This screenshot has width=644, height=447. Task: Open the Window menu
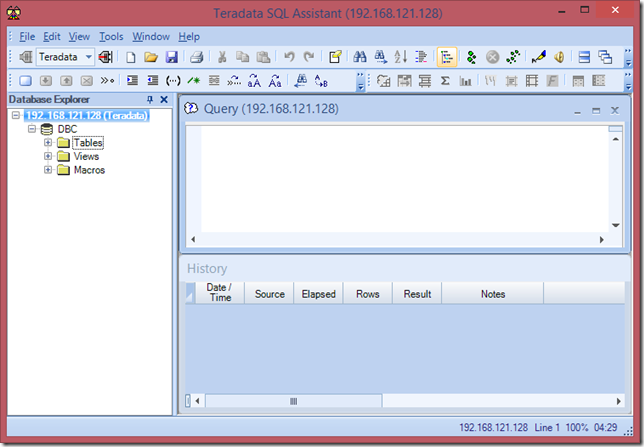pos(151,37)
